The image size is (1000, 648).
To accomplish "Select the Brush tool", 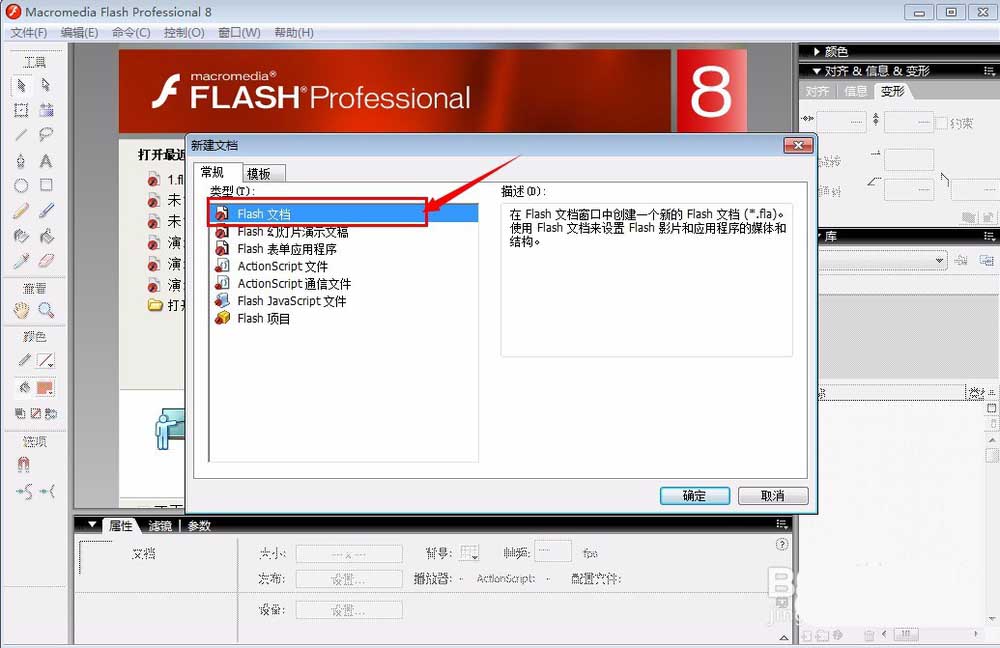I will tap(46, 210).
